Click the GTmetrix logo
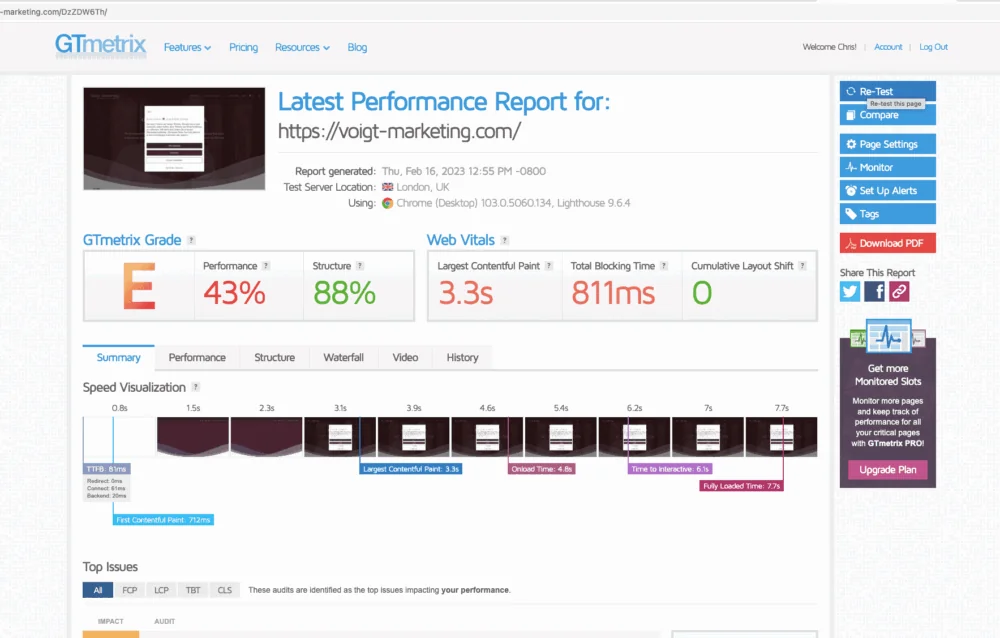The width and height of the screenshot is (1000, 638). coord(101,46)
